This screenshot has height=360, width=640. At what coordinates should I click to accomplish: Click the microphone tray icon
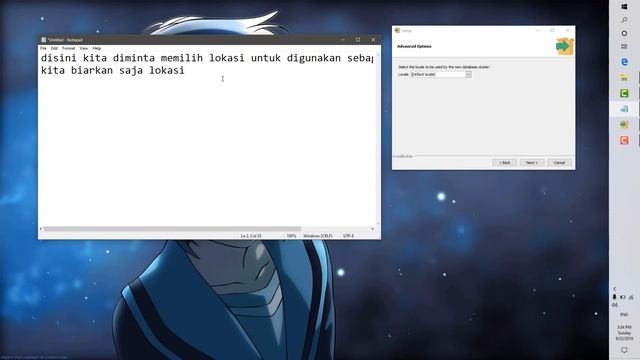tap(615, 297)
